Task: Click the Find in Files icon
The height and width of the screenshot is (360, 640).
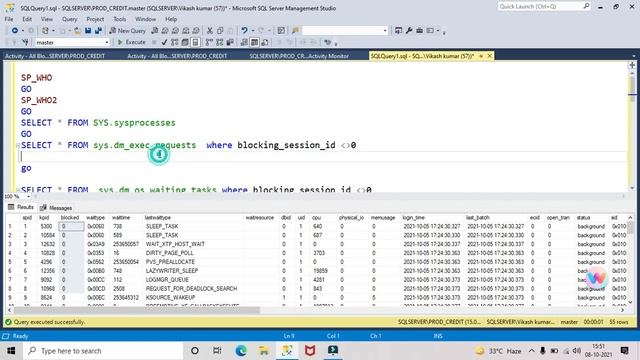Action: pos(296,31)
